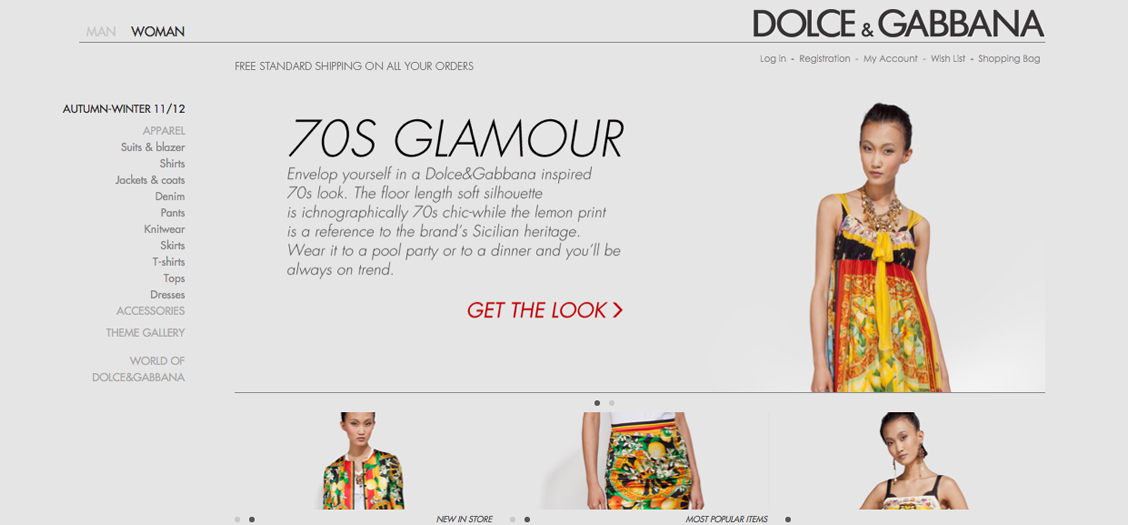Viewport: 1128px width, 525px height.
Task: Go to the Wish List
Action: [947, 59]
